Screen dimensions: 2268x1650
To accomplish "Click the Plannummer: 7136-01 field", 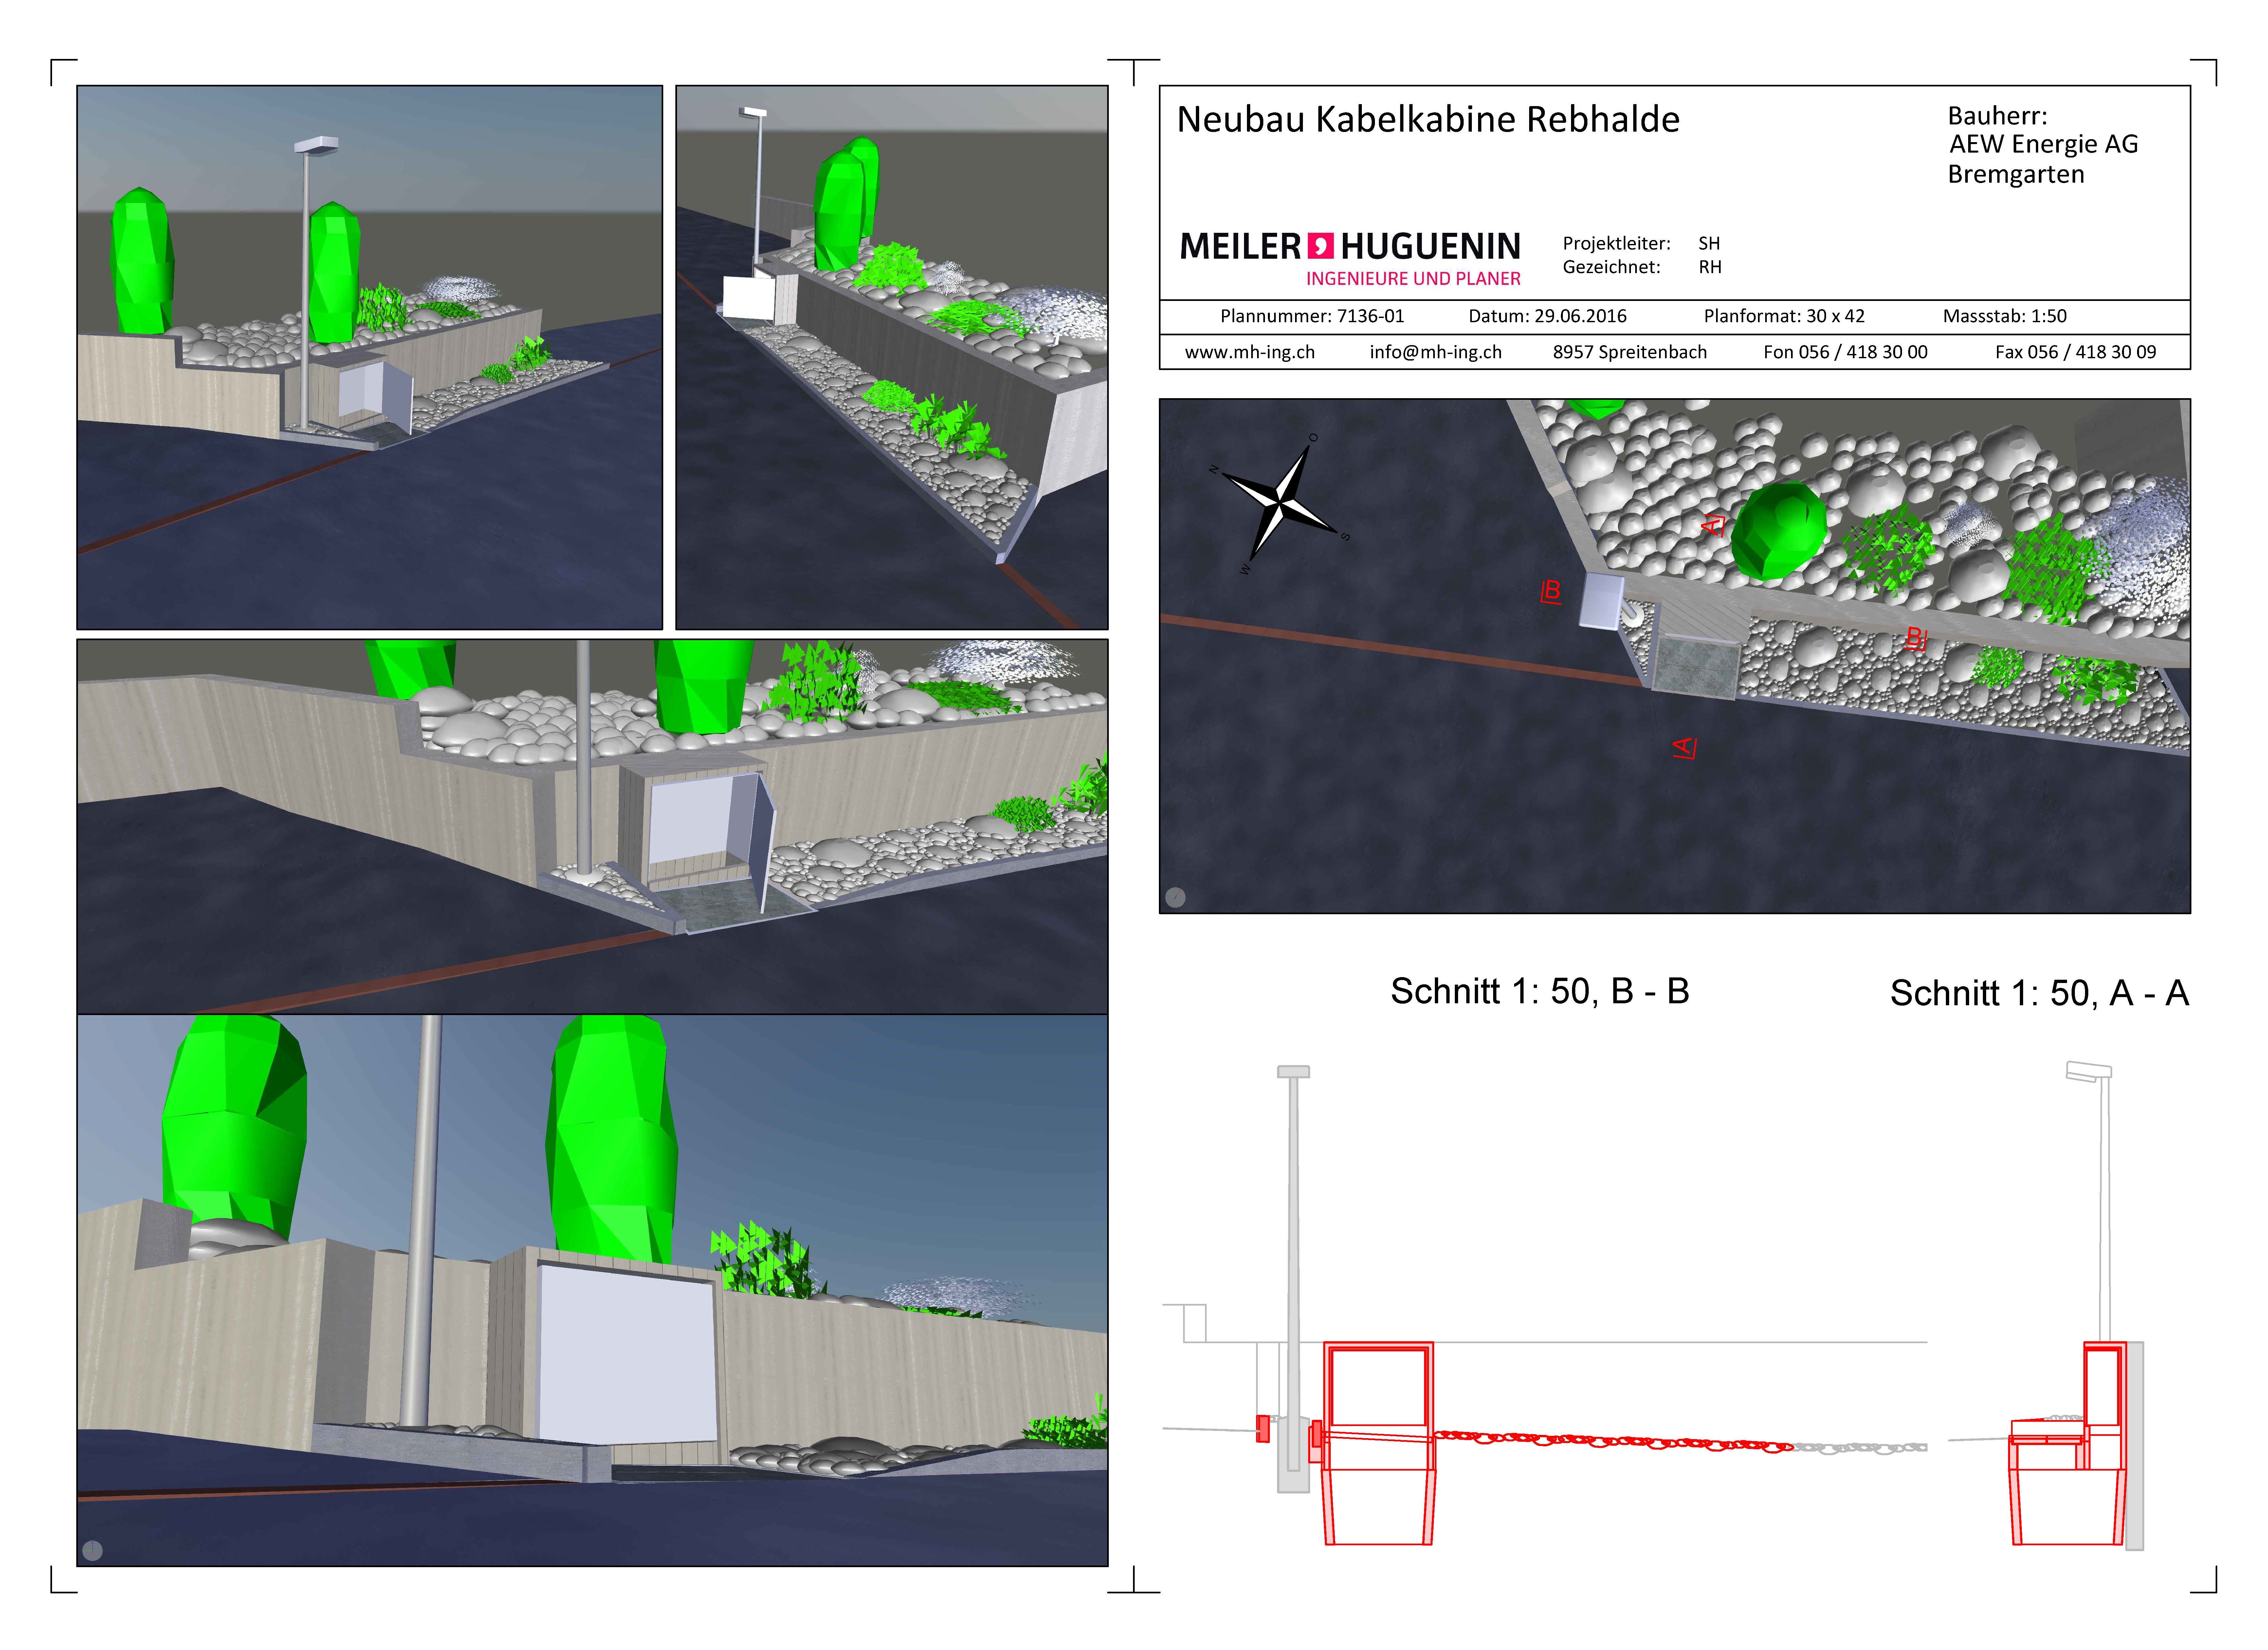I will [x=1312, y=316].
